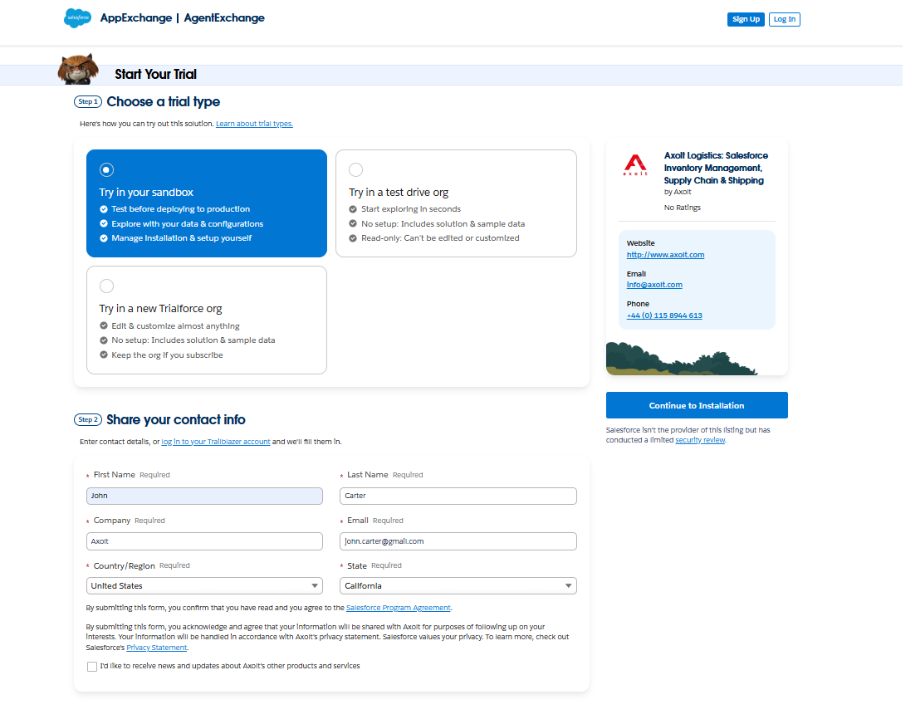Click the Salesforce cloud logo
The width and height of the screenshot is (903, 711).
click(x=77, y=18)
